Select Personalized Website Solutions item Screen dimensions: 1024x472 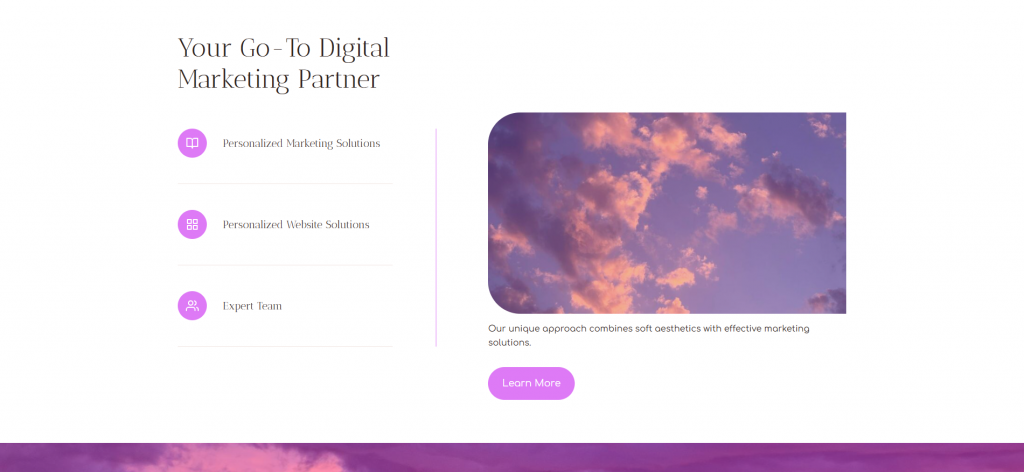[285, 225]
